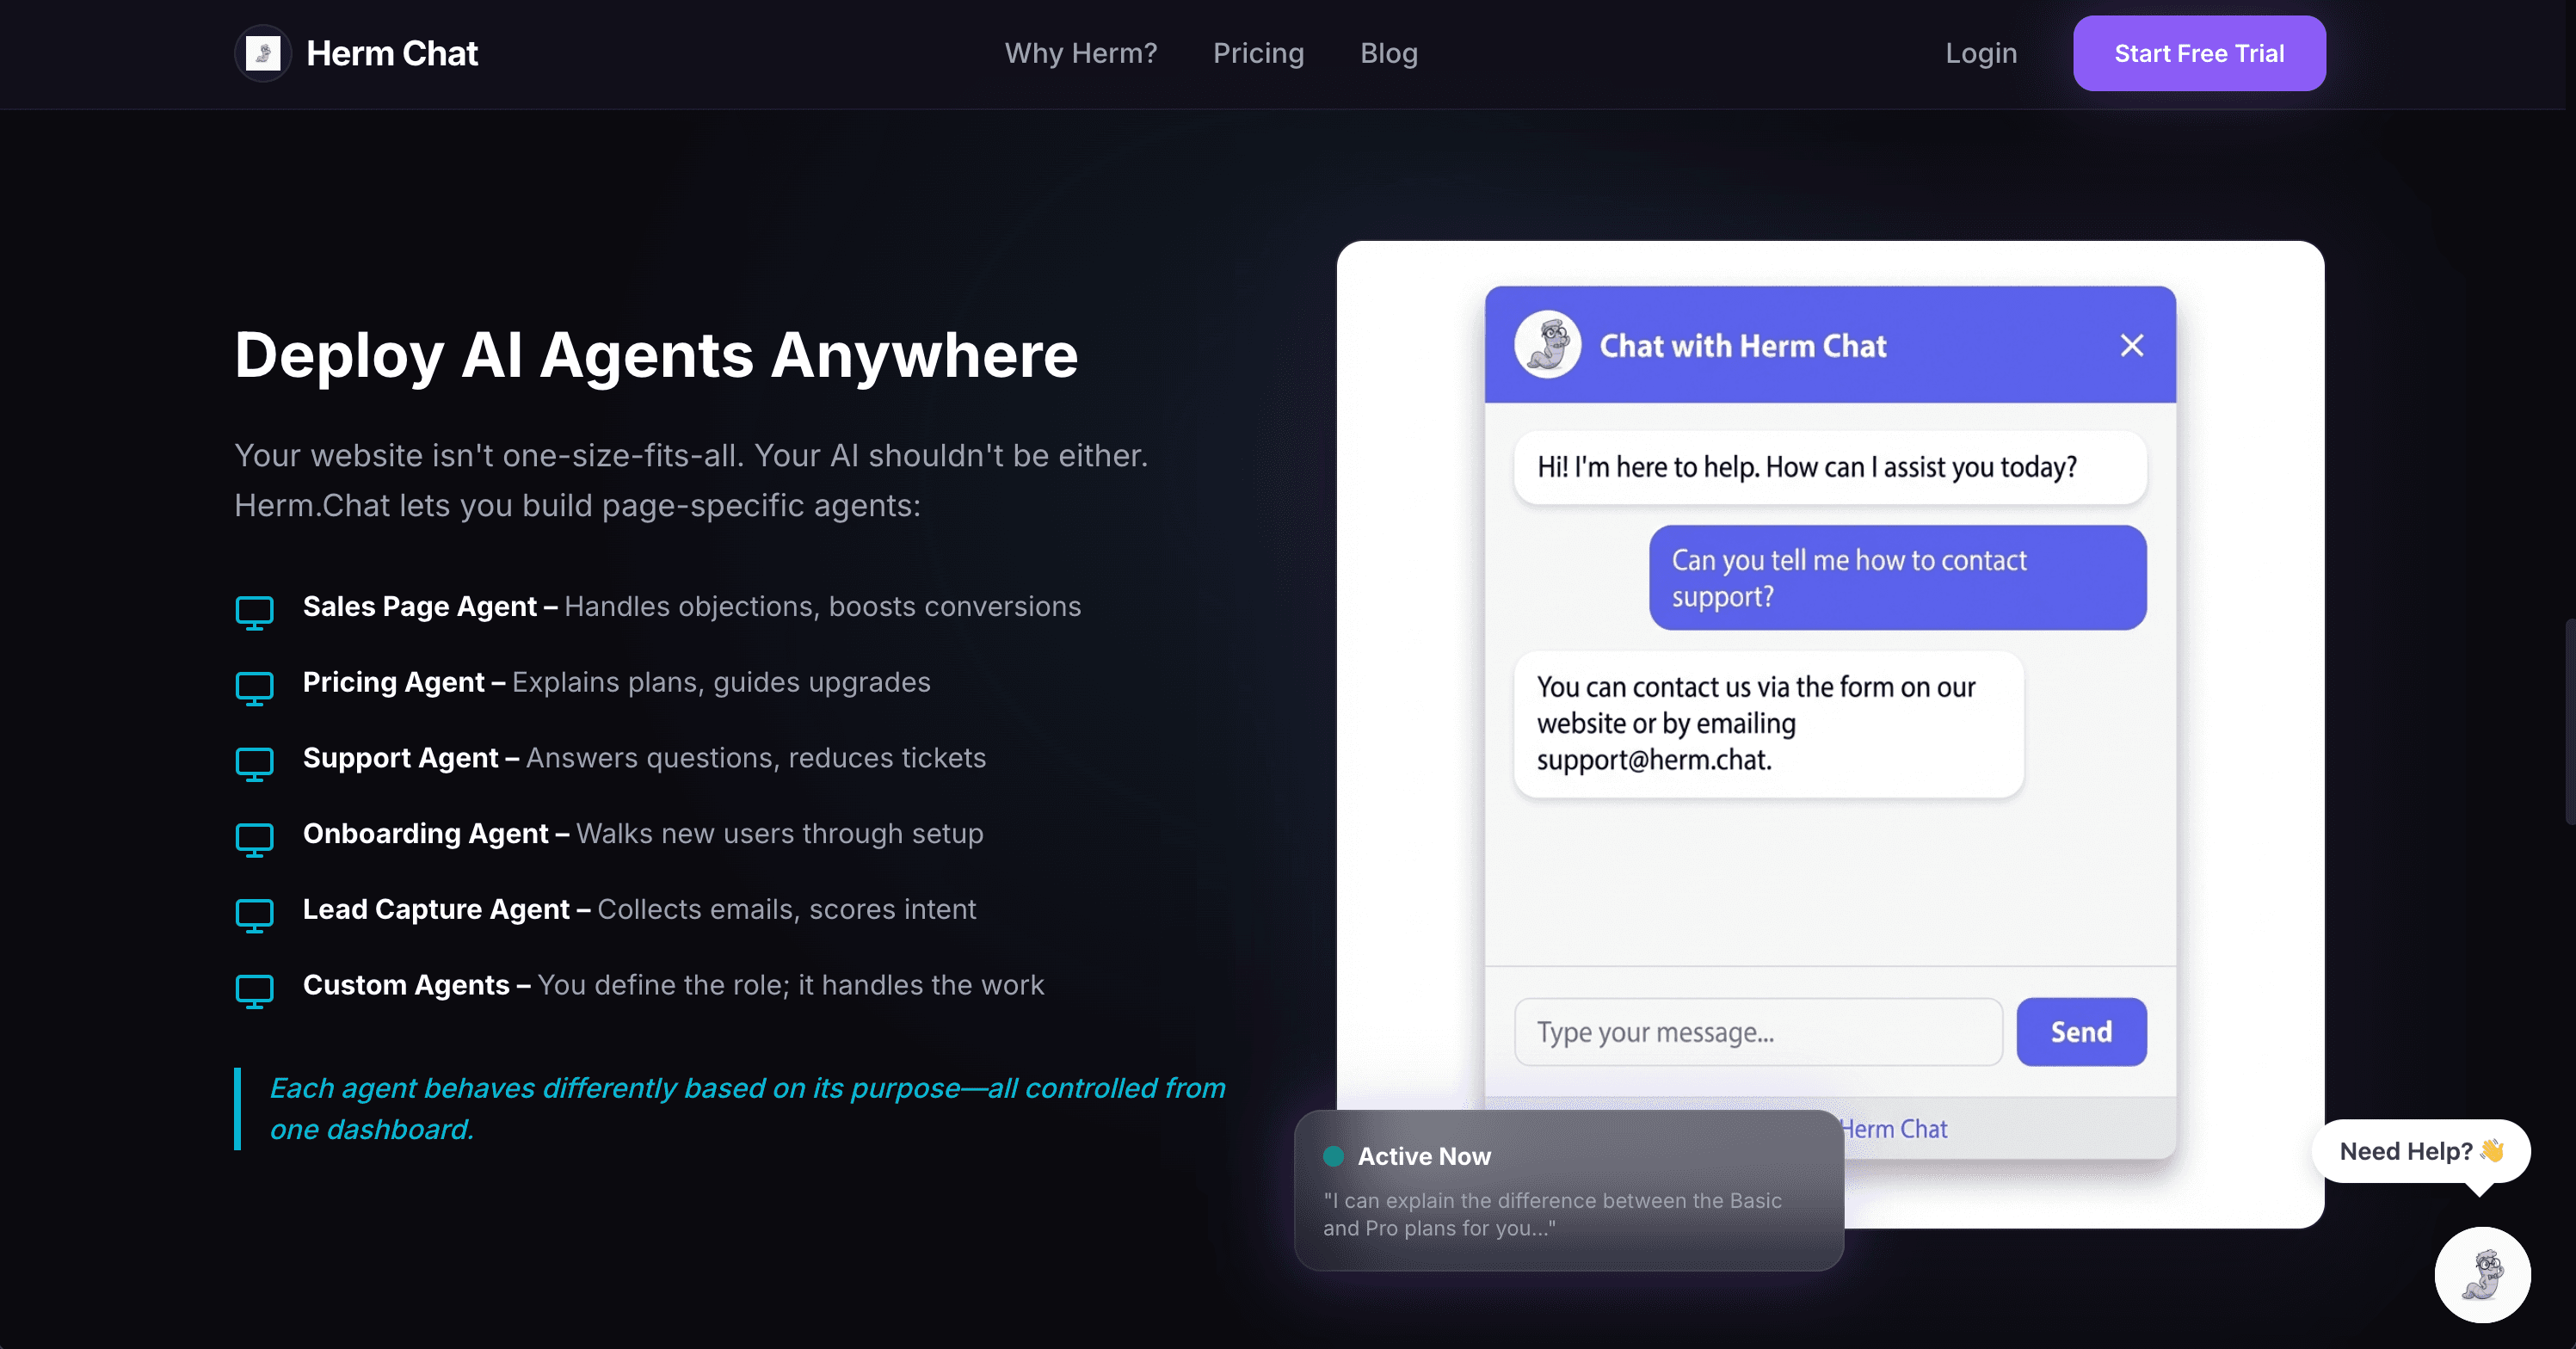Click the monitor icon beside Lead Capture Agent
The image size is (2576, 1349).
point(255,914)
